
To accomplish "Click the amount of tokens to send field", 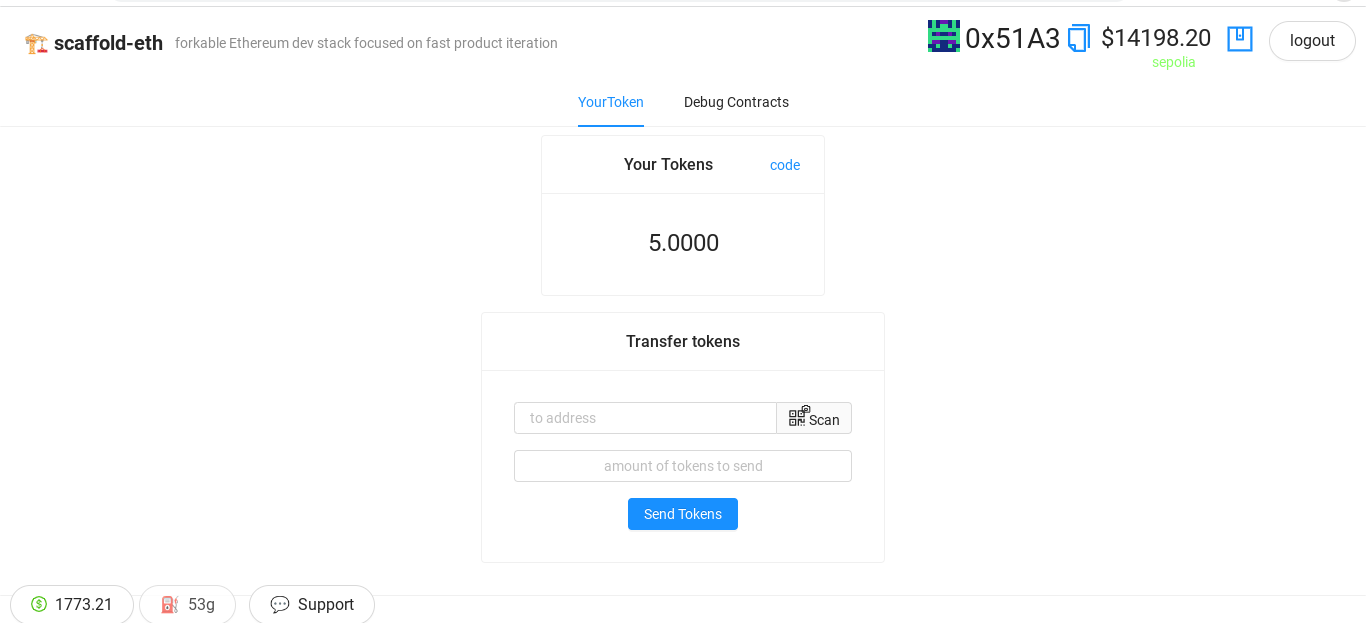I will 683,465.
